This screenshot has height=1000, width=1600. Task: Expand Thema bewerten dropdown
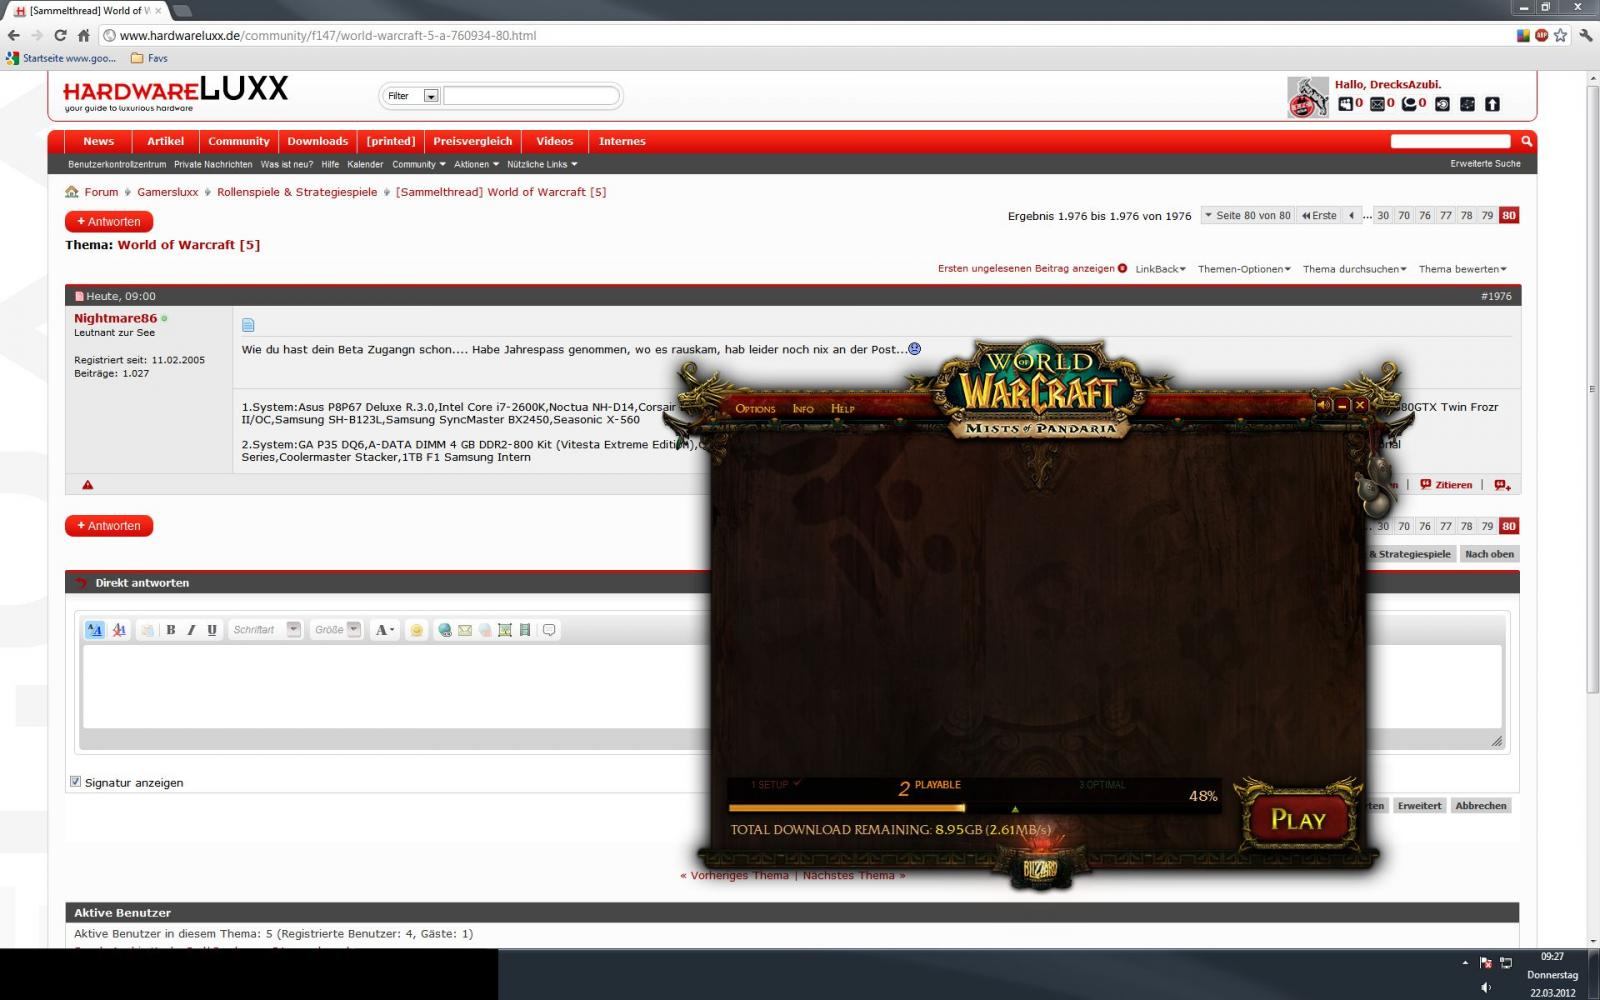[x=1462, y=269]
